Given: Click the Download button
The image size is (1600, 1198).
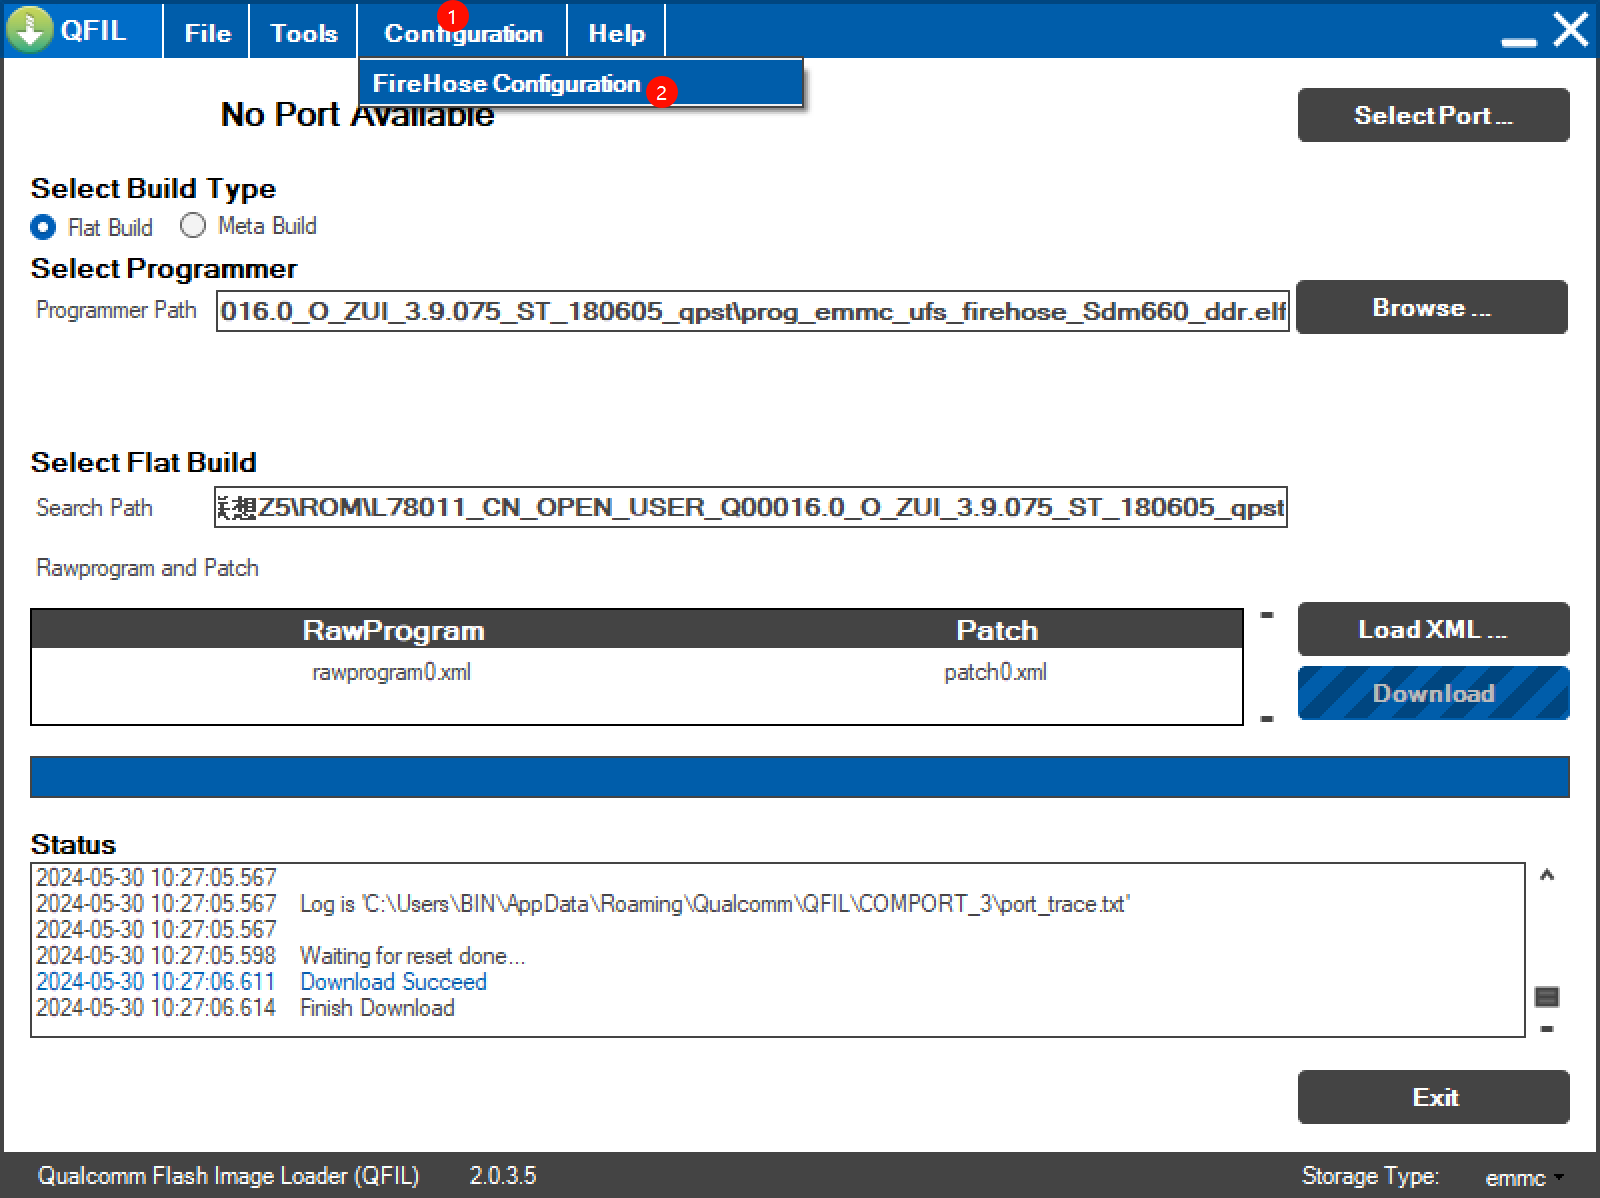Looking at the screenshot, I should tap(1433, 693).
